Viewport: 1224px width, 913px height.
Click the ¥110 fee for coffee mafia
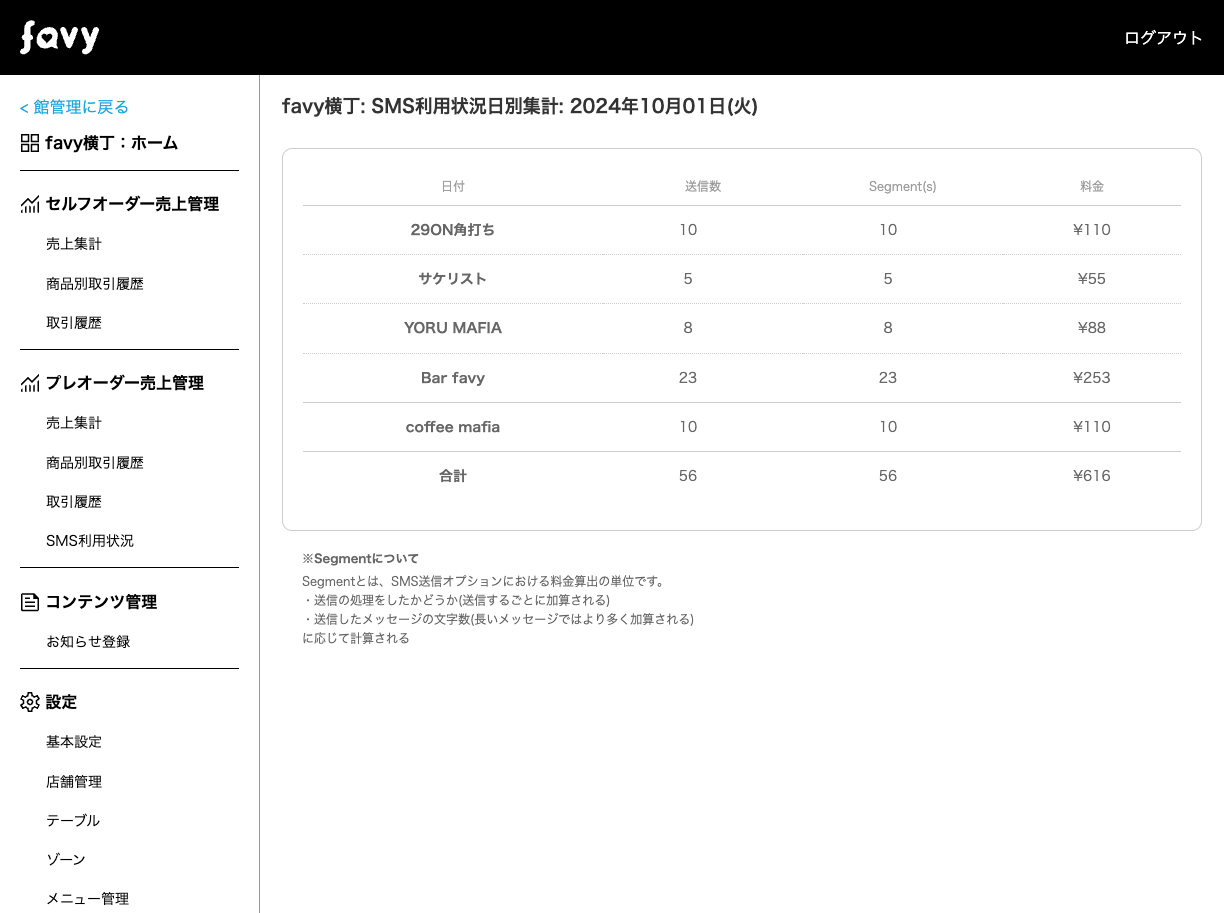coord(1092,427)
